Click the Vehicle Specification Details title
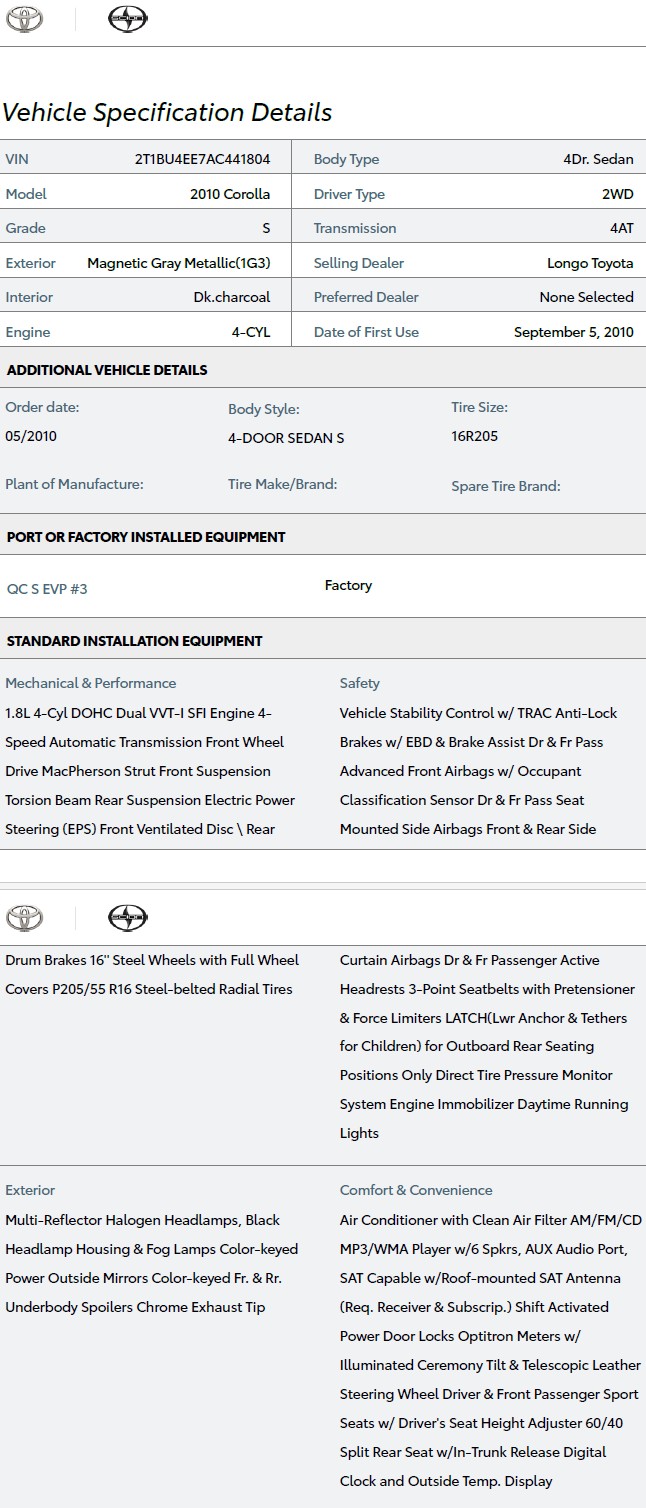The image size is (646, 1508). coord(167,113)
